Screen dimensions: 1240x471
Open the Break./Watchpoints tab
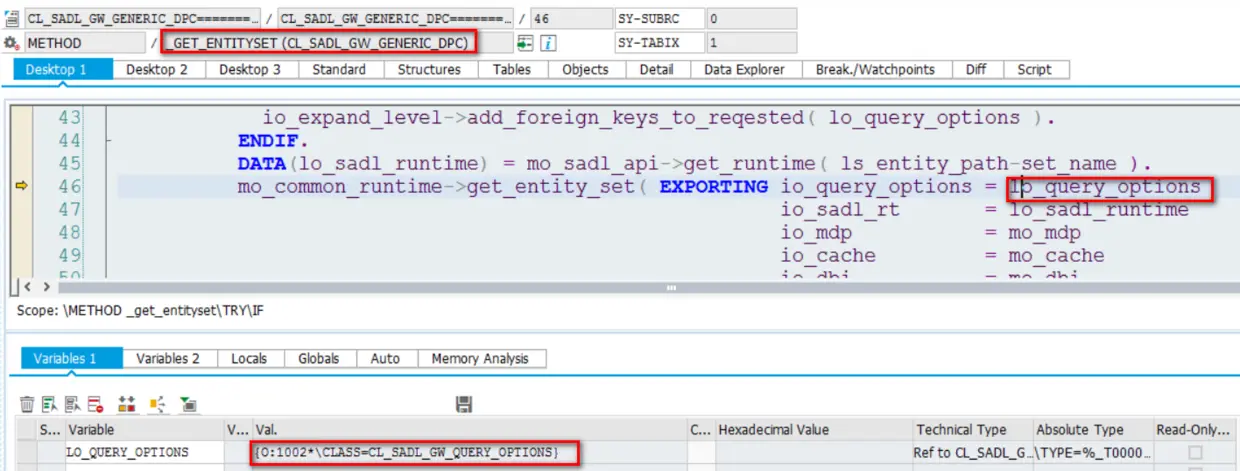click(x=875, y=69)
